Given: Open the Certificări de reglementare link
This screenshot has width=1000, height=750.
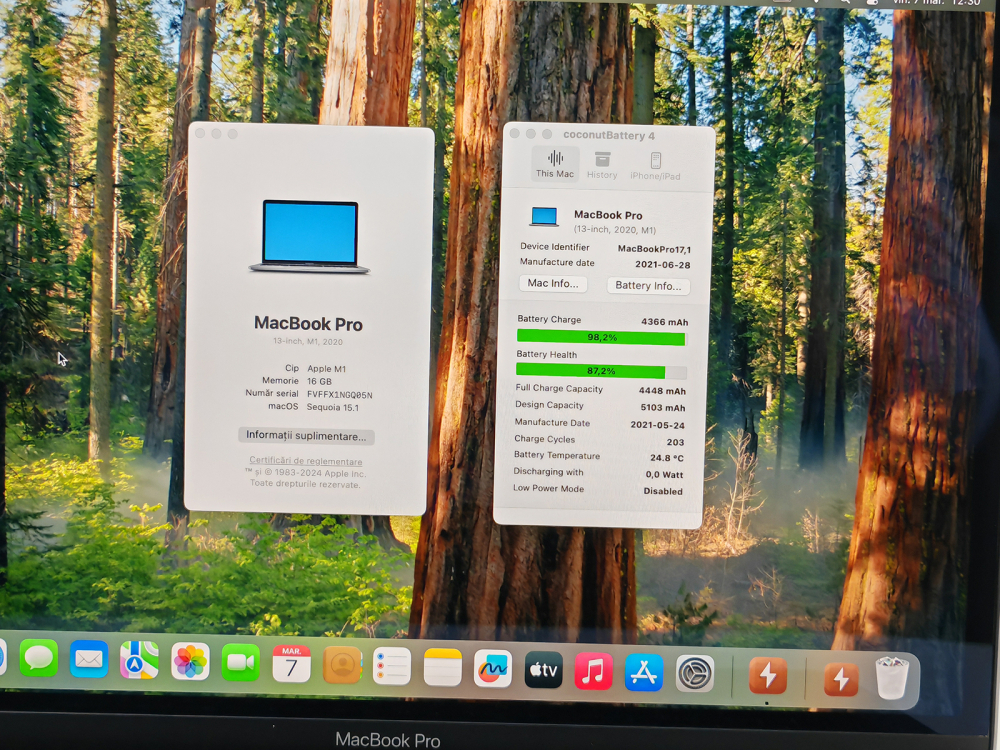Looking at the screenshot, I should click(x=305, y=461).
